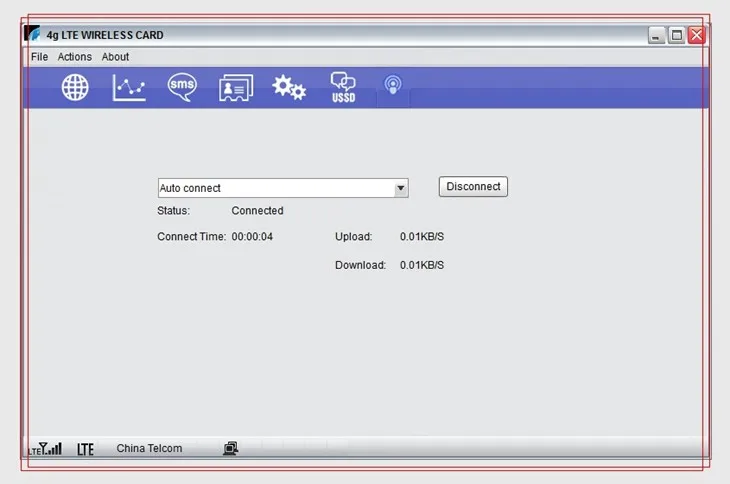Screen dimensions: 730x484
Task: Open the Actions menu
Action: [74, 57]
